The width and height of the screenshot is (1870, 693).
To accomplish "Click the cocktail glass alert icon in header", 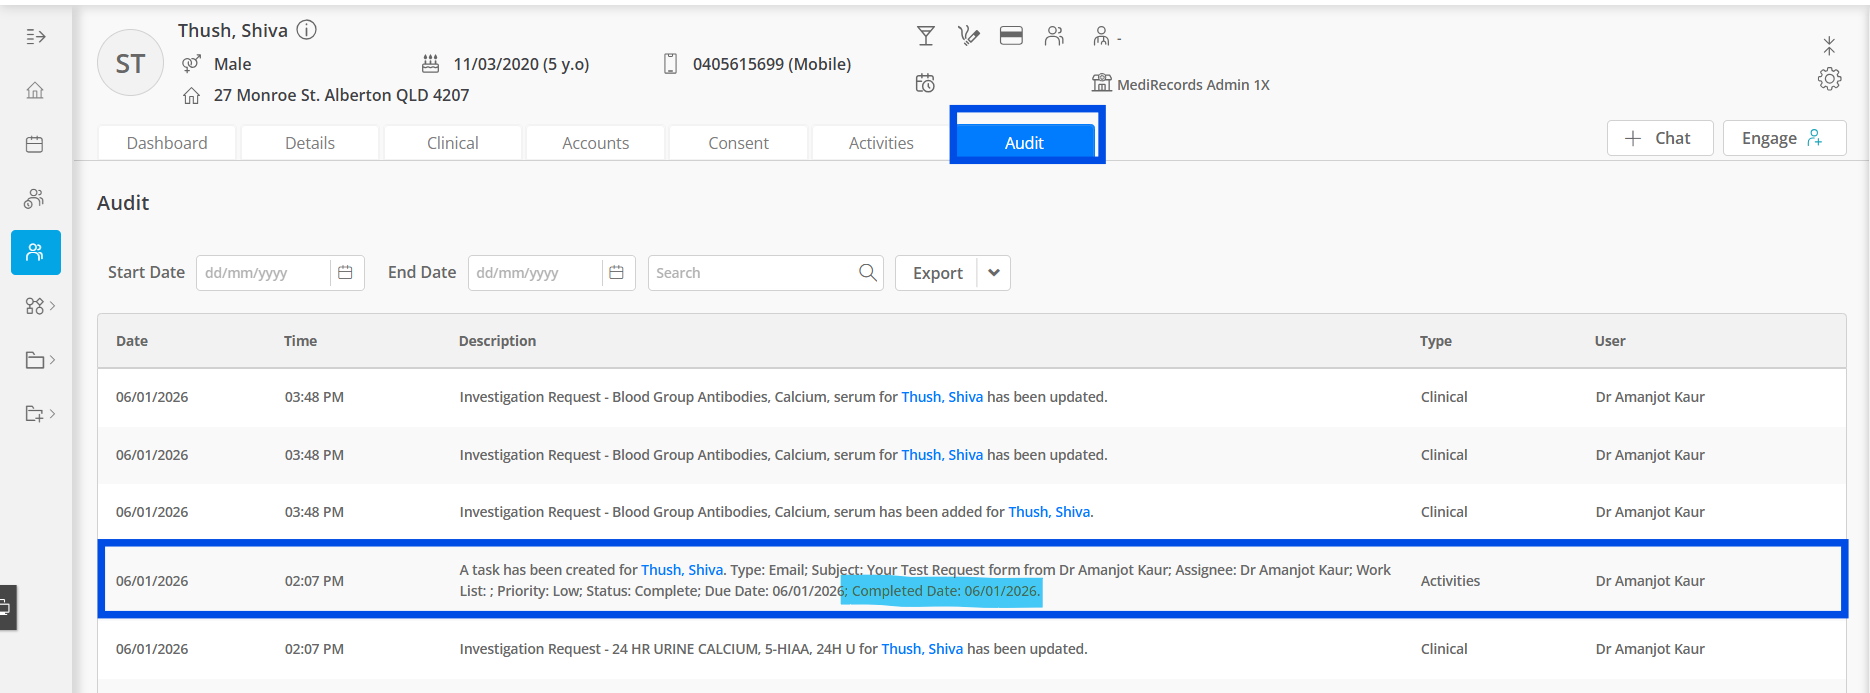I will (926, 37).
